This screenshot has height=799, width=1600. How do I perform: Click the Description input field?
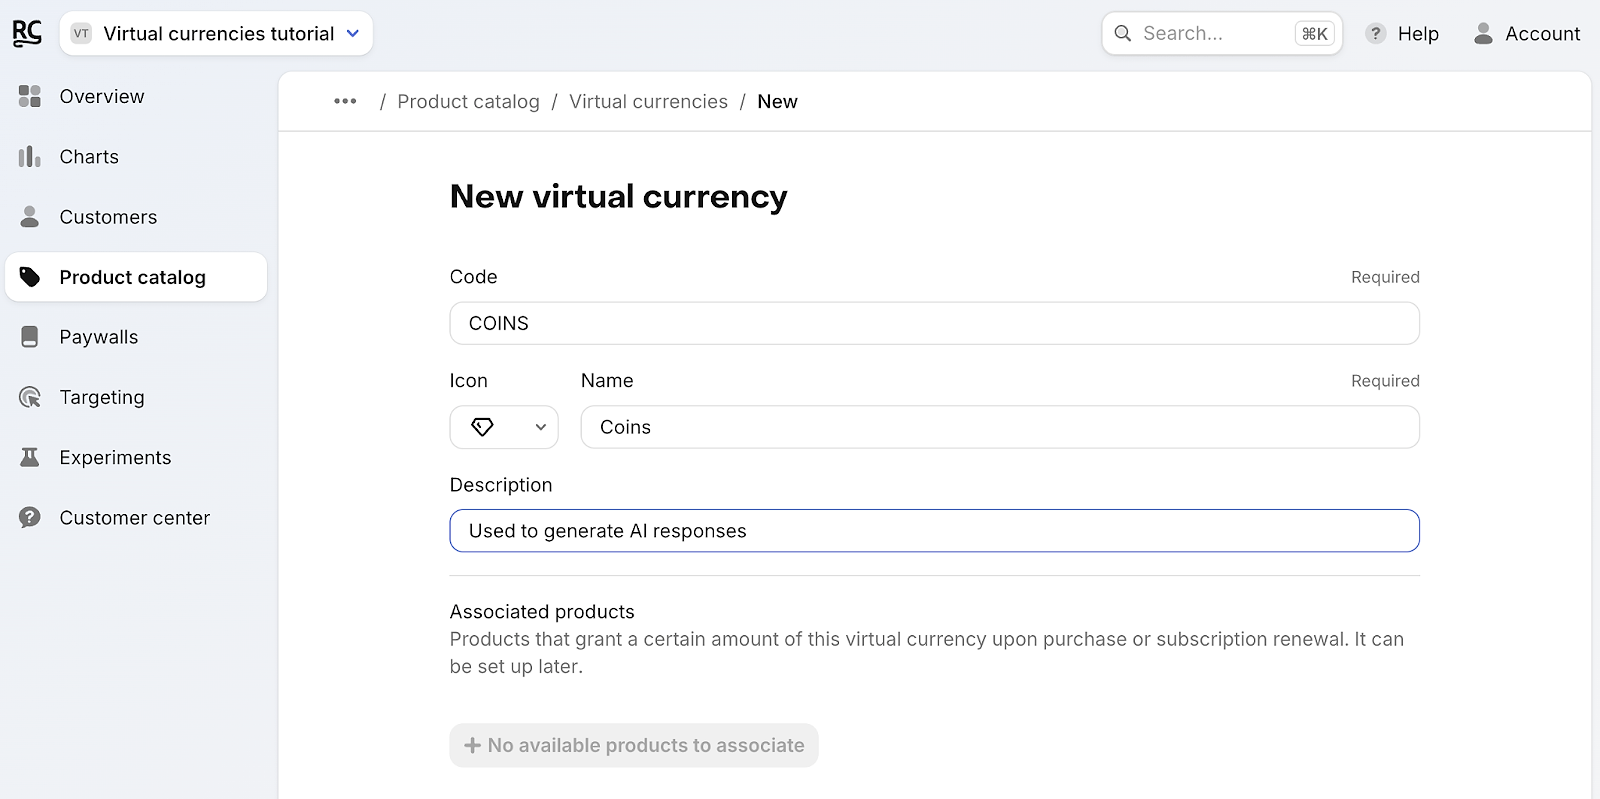(934, 531)
